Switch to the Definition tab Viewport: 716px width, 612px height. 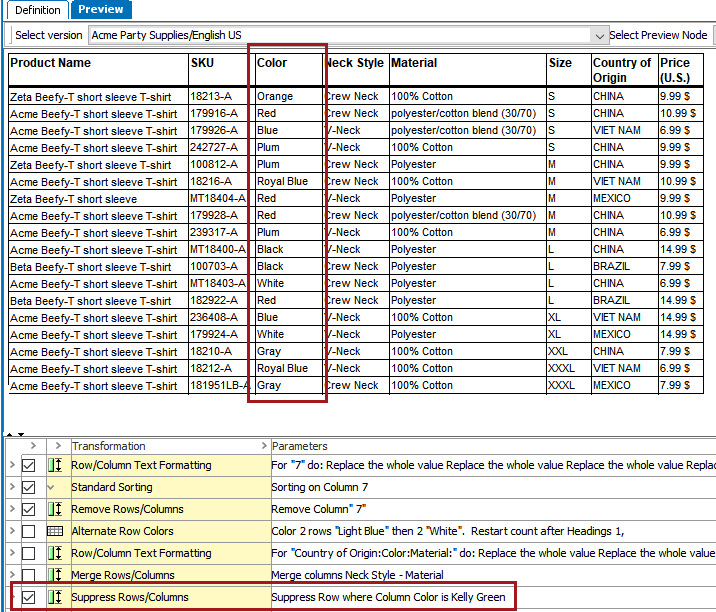[37, 10]
